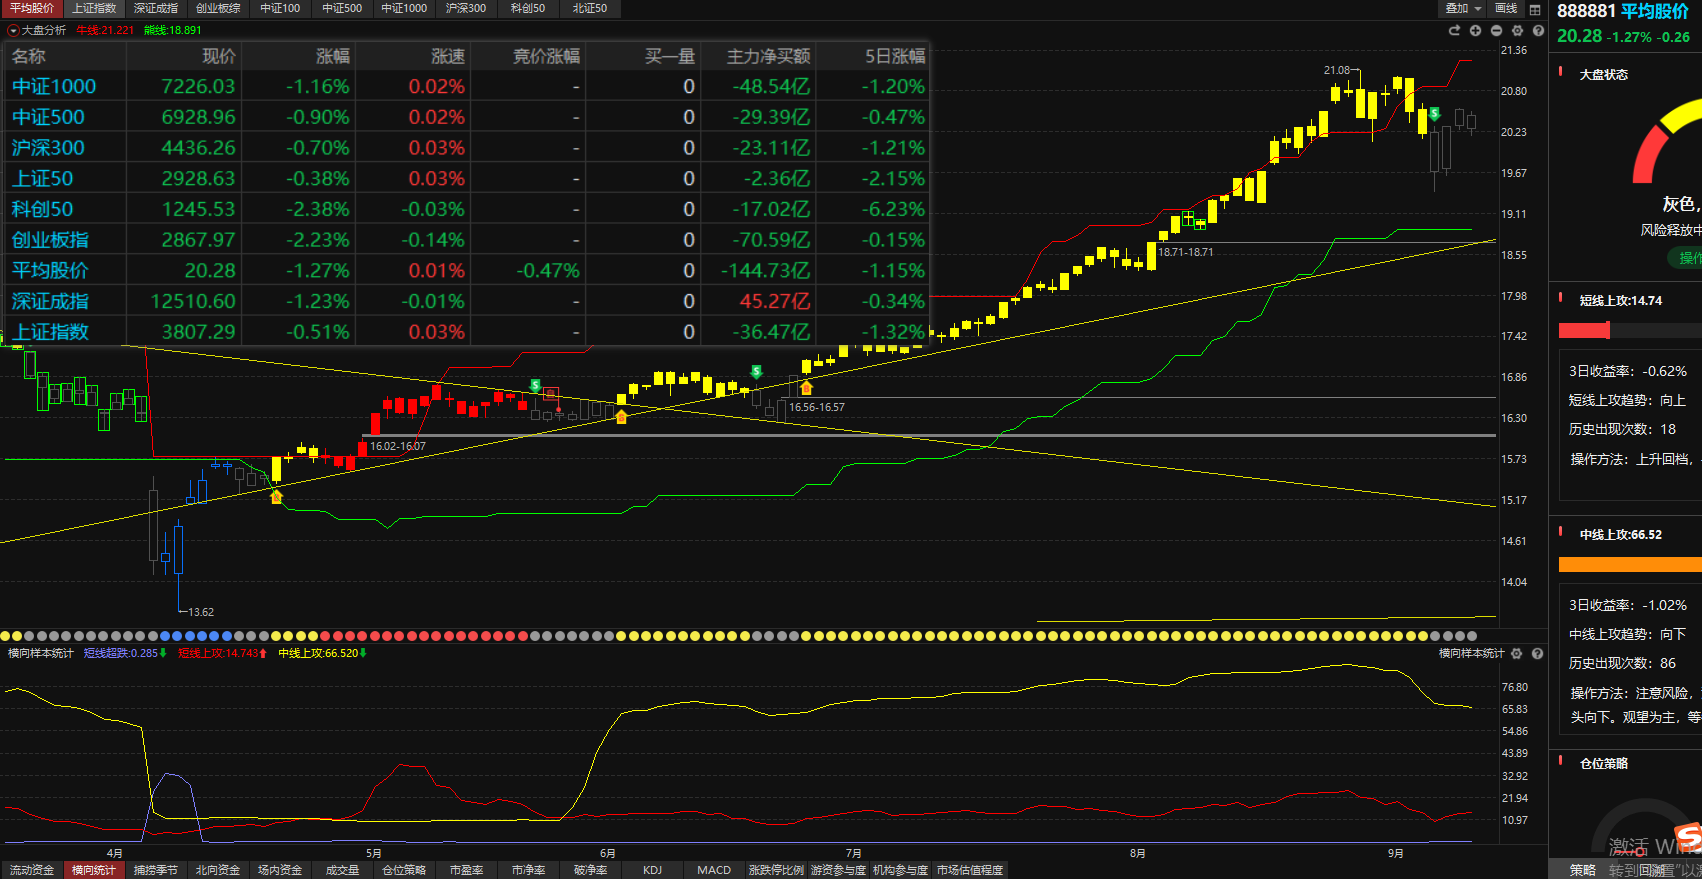
Task: Zoom out chart with minus icon
Action: pyautogui.click(x=1496, y=31)
